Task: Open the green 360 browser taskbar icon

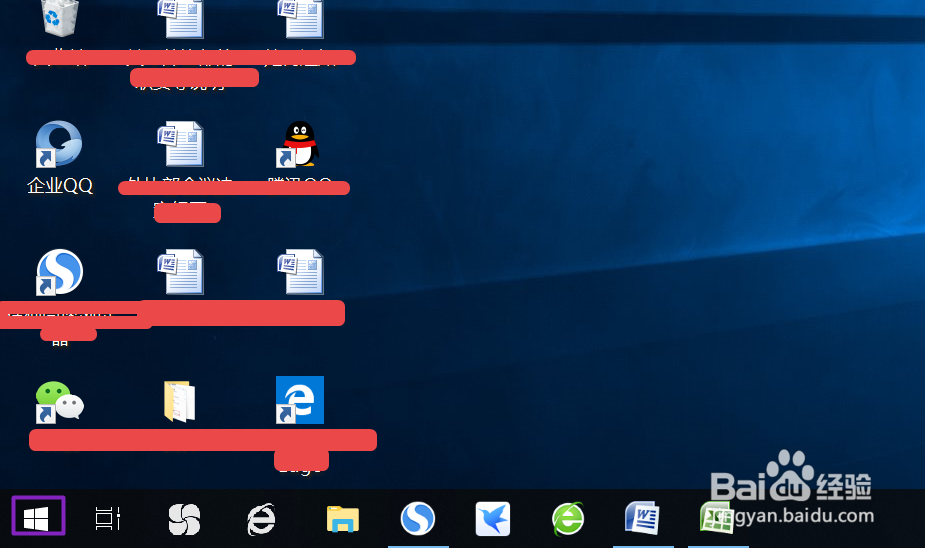Action: 568,519
